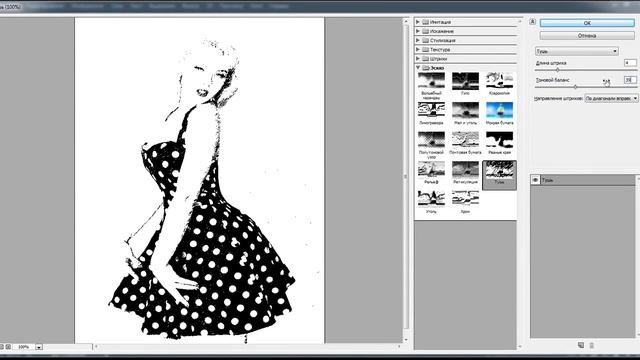Expand the Штрихи filter folder
The image size is (640, 360).
[x=418, y=59]
